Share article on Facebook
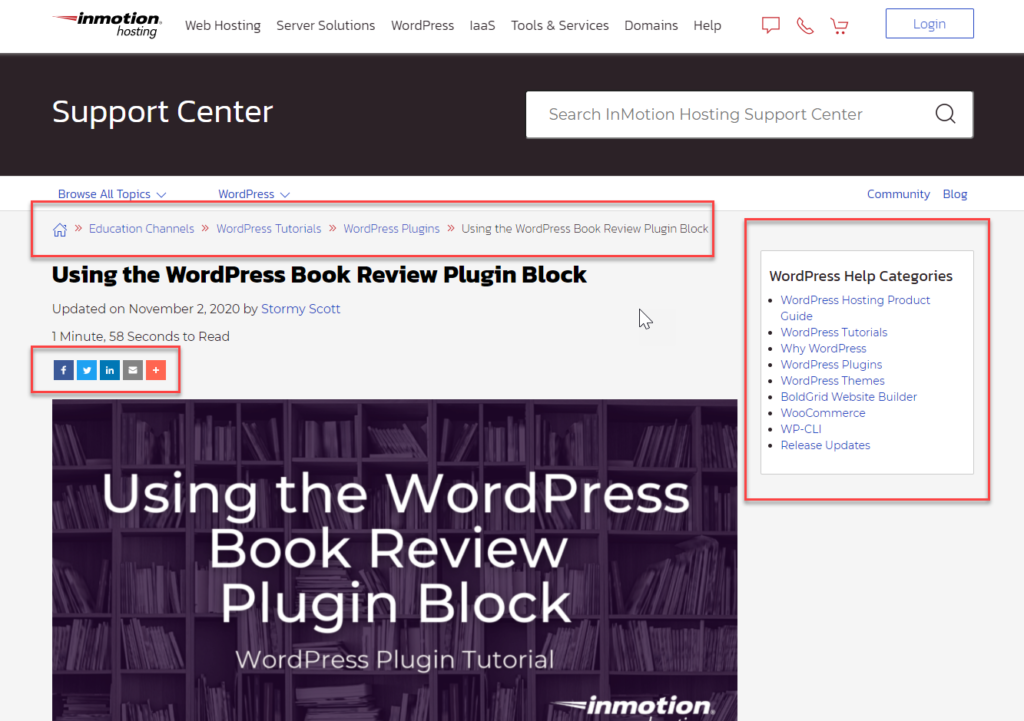Screen dimensions: 1024x721 tap(63, 370)
